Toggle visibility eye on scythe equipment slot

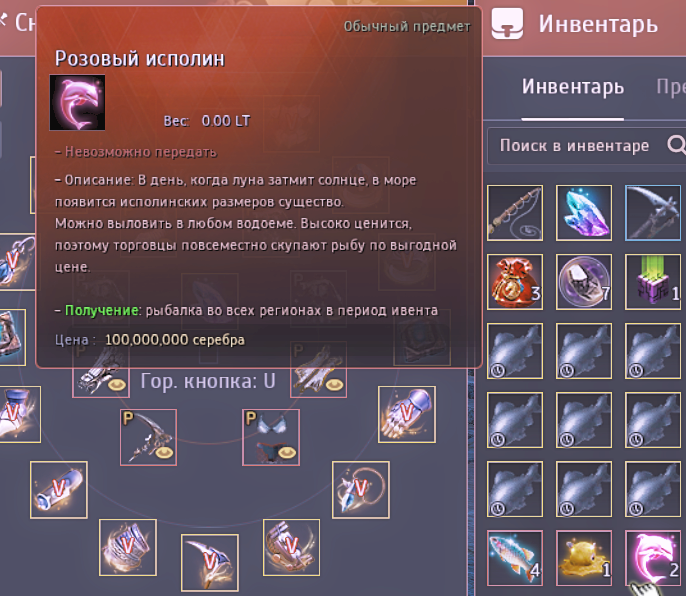click(x=164, y=452)
